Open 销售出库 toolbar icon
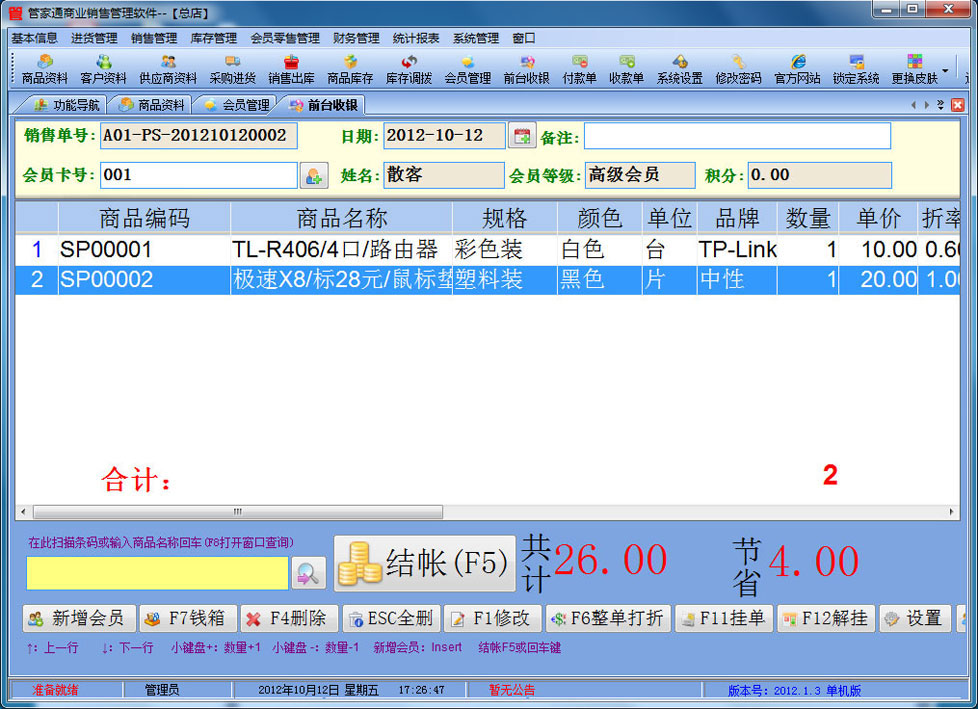Viewport: 978px width, 709px height. (291, 69)
